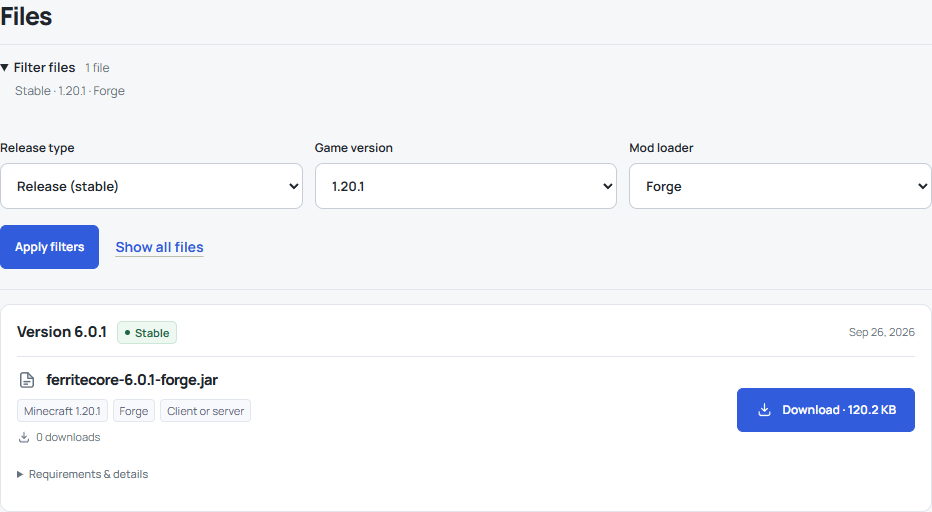This screenshot has width=932, height=512.
Task: Open the Mod loader dropdown showing Forge
Action: (x=780, y=186)
